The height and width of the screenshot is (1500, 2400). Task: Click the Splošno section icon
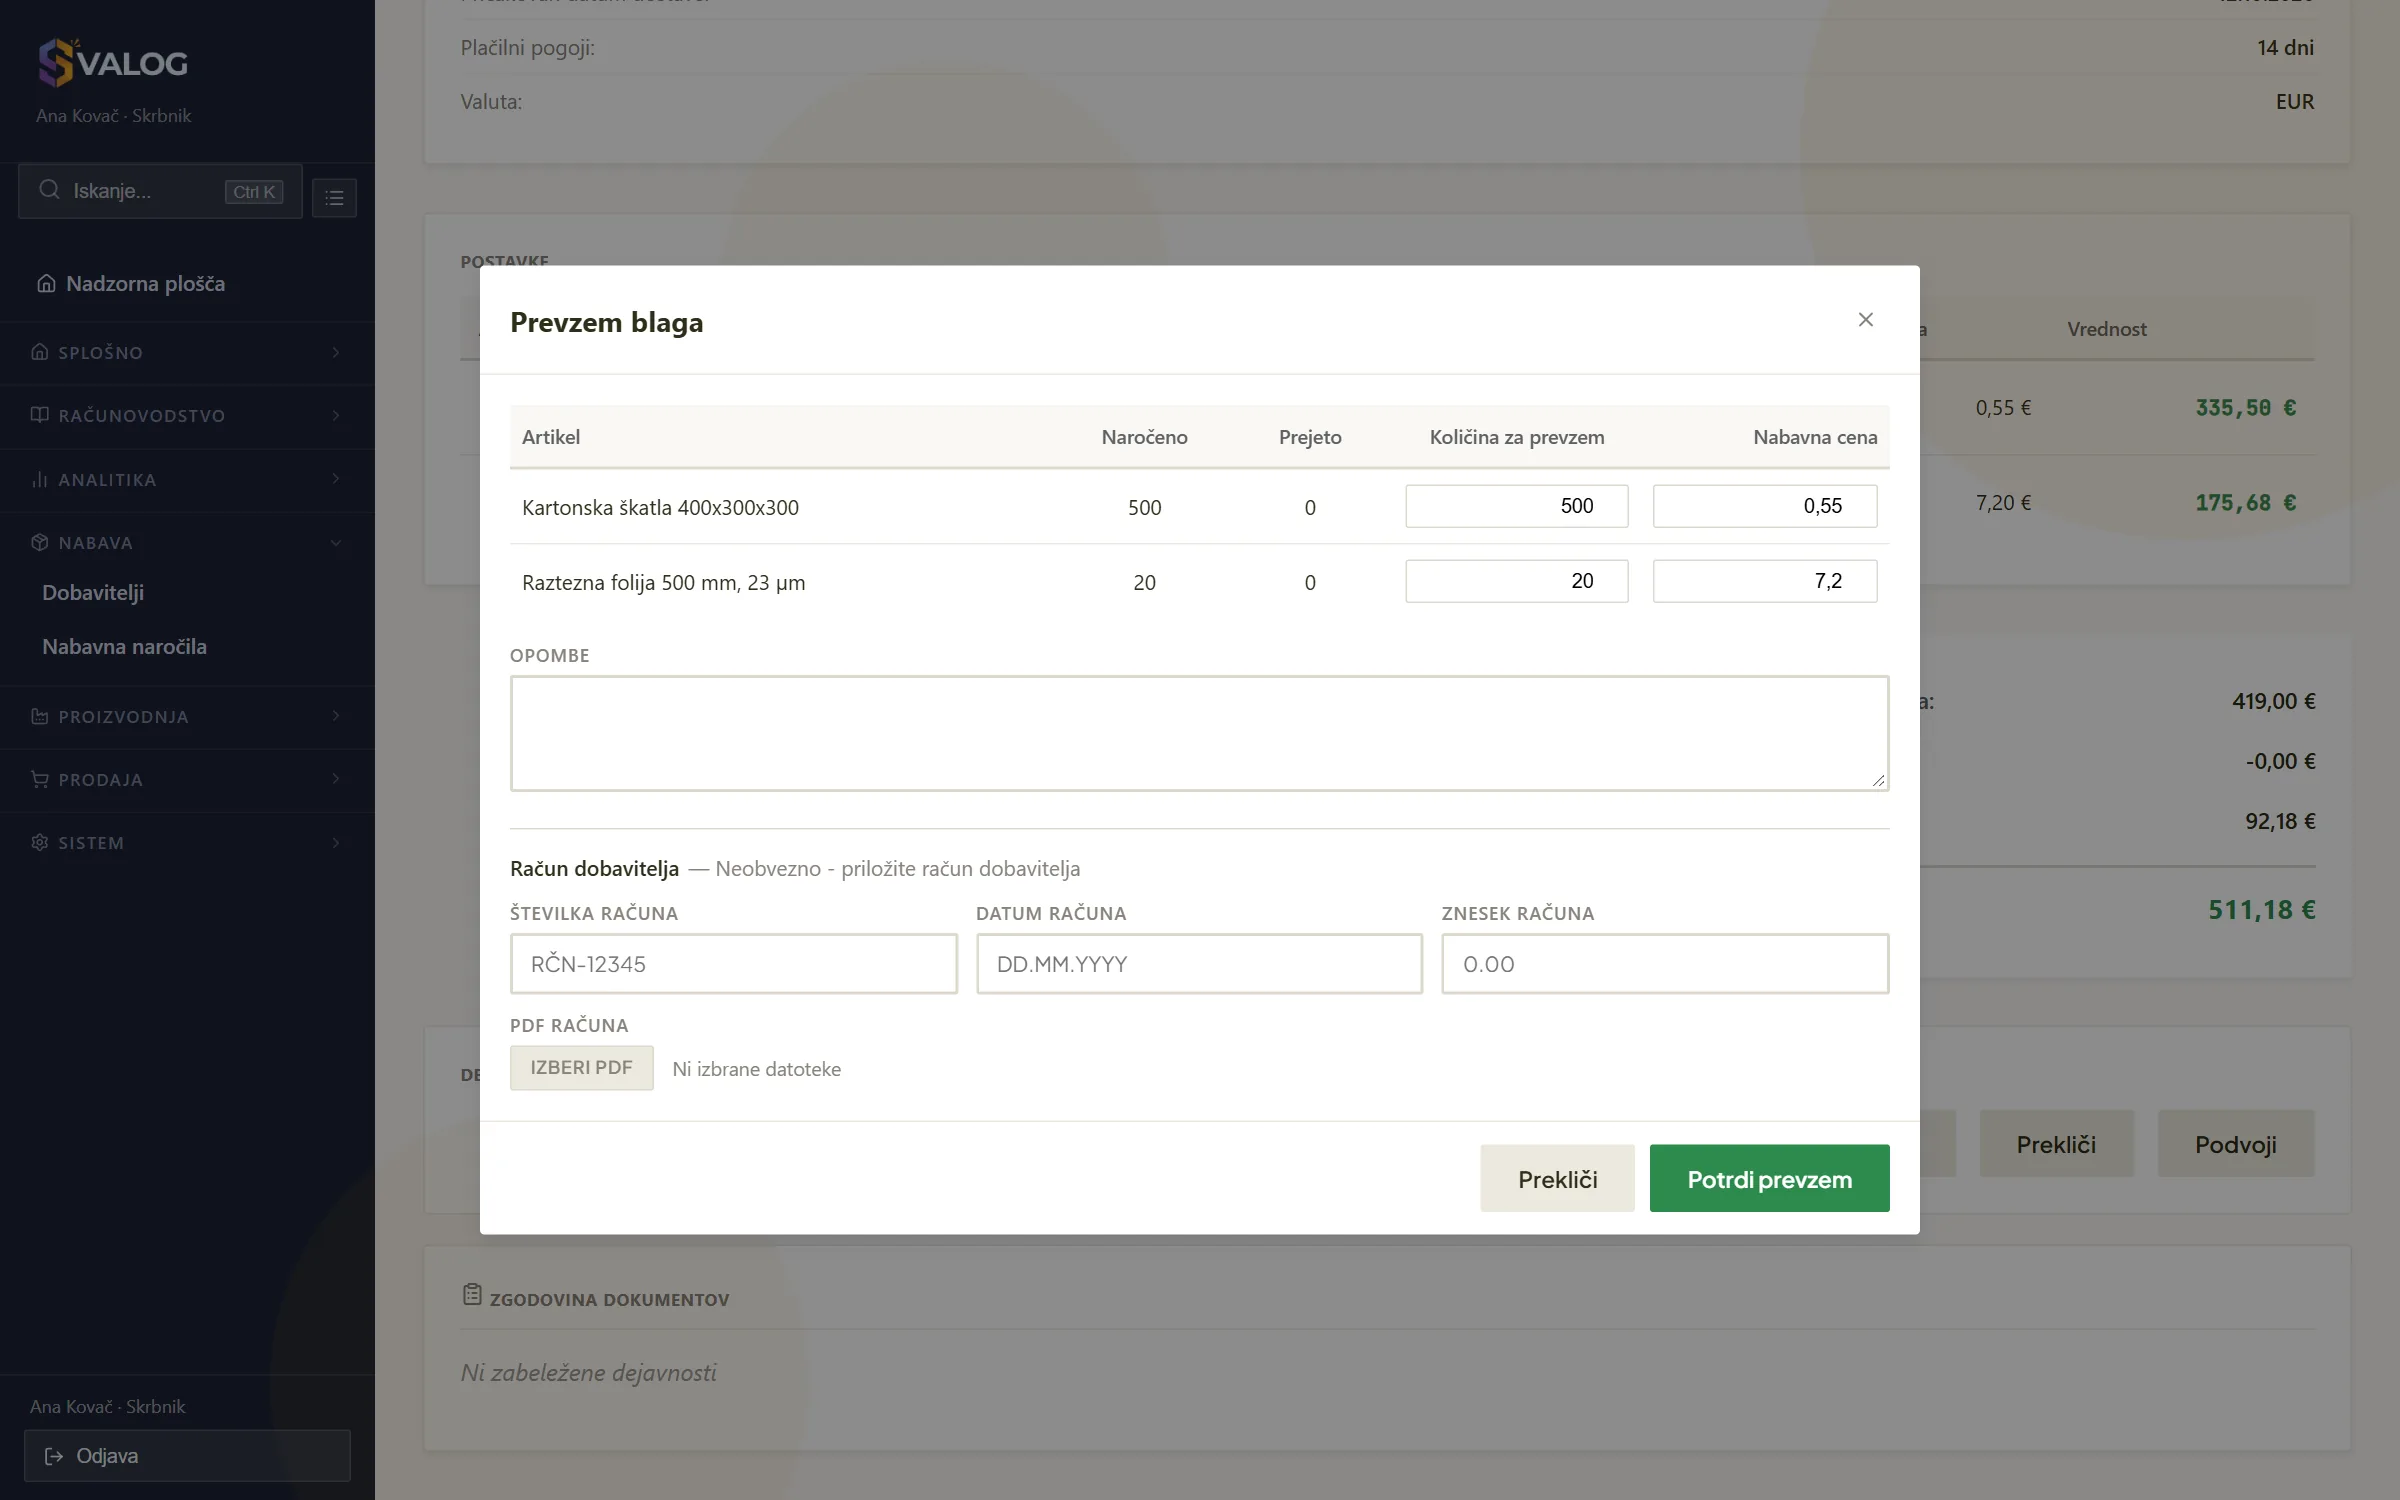coord(40,352)
